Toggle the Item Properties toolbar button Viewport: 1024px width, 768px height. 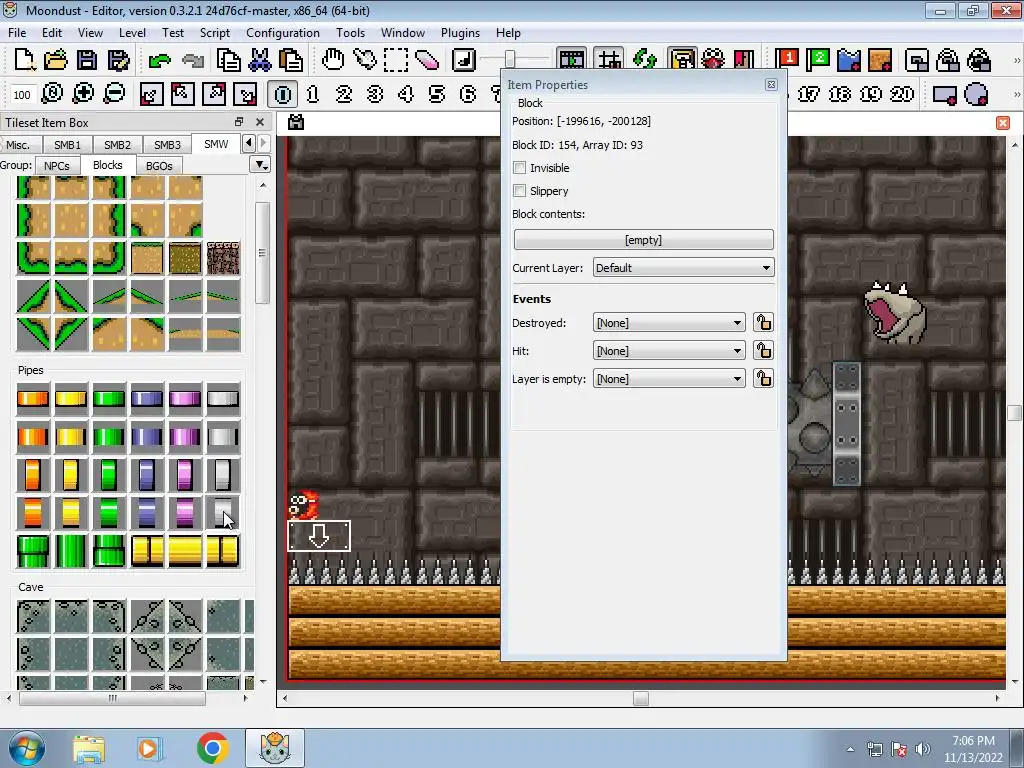[x=682, y=60]
